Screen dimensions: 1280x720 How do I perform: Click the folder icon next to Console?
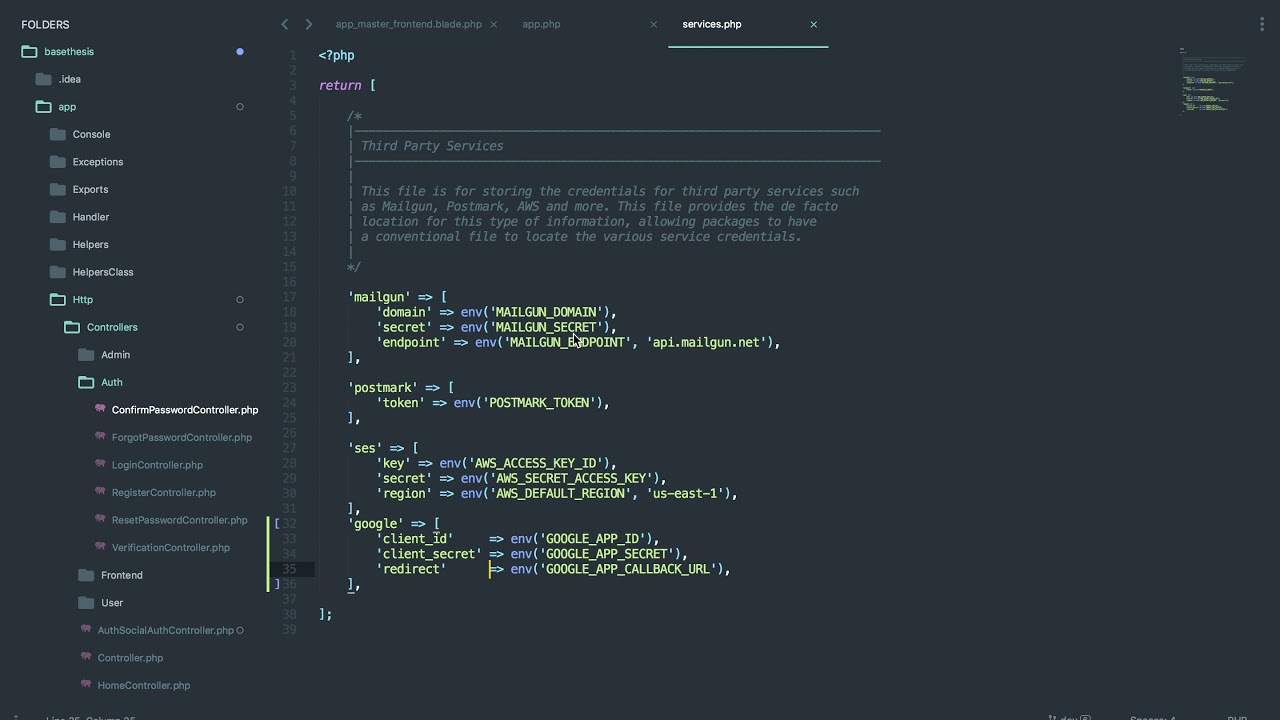(57, 134)
